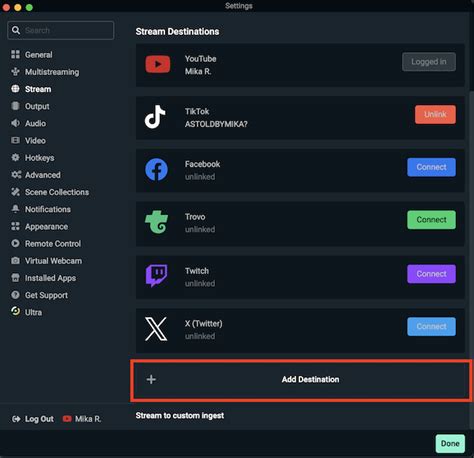Click the X (Twitter) logo
Image resolution: width=474 pixels, height=458 pixels.
(x=156, y=329)
